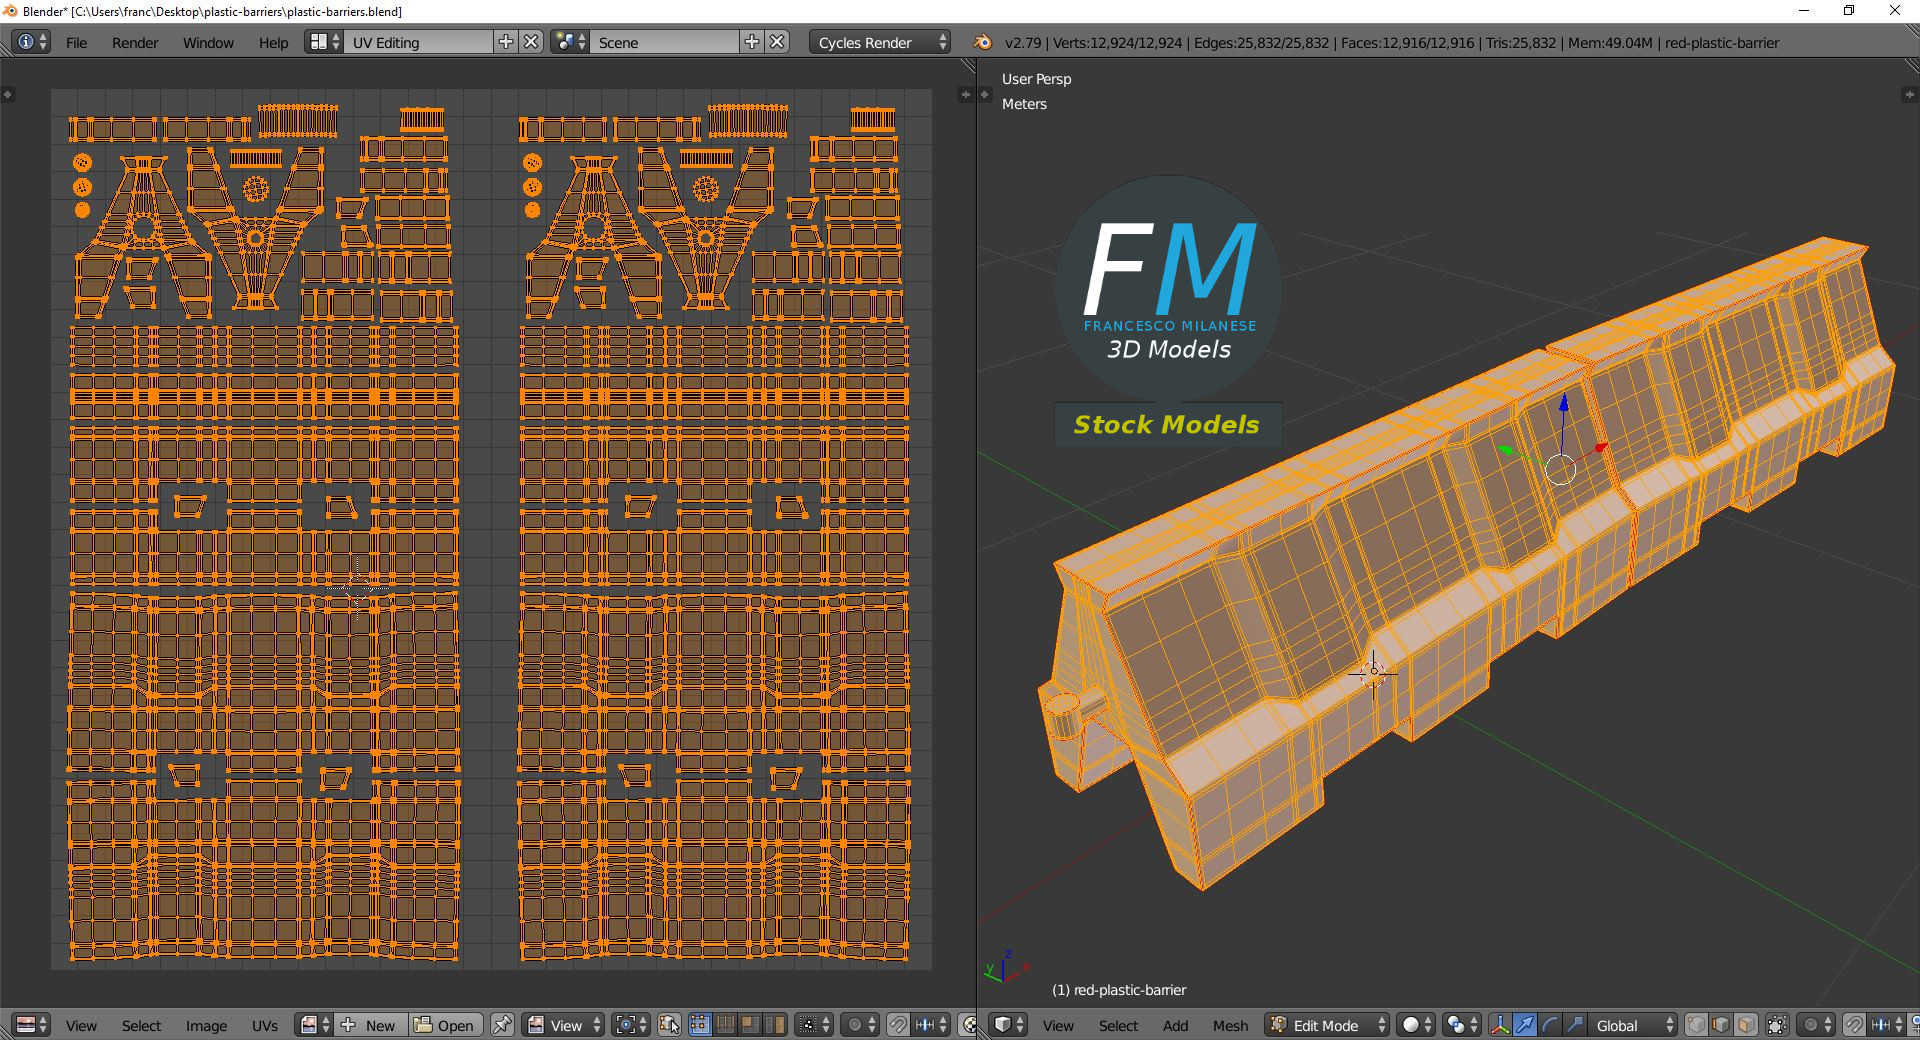Select UV edge selection mode
The image size is (1920, 1040).
(x=725, y=1025)
